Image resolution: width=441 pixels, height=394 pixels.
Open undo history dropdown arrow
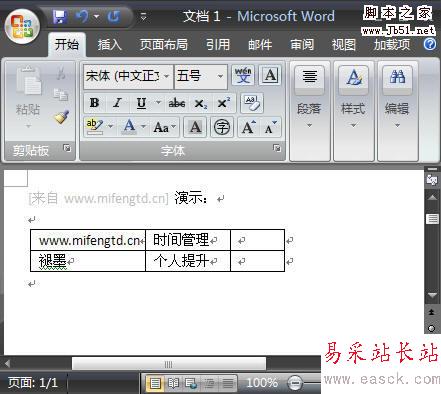tap(97, 16)
